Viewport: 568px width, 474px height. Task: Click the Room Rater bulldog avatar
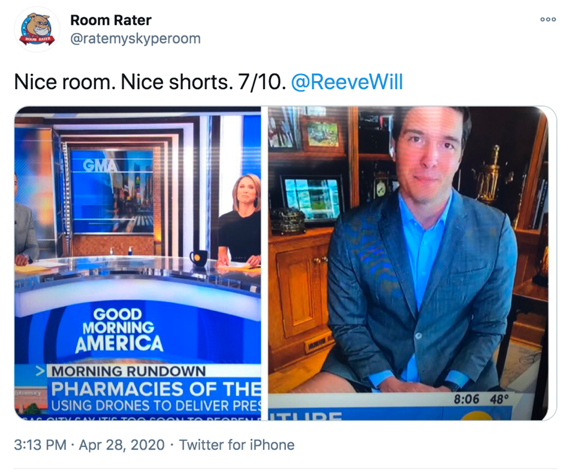pyautogui.click(x=37, y=29)
